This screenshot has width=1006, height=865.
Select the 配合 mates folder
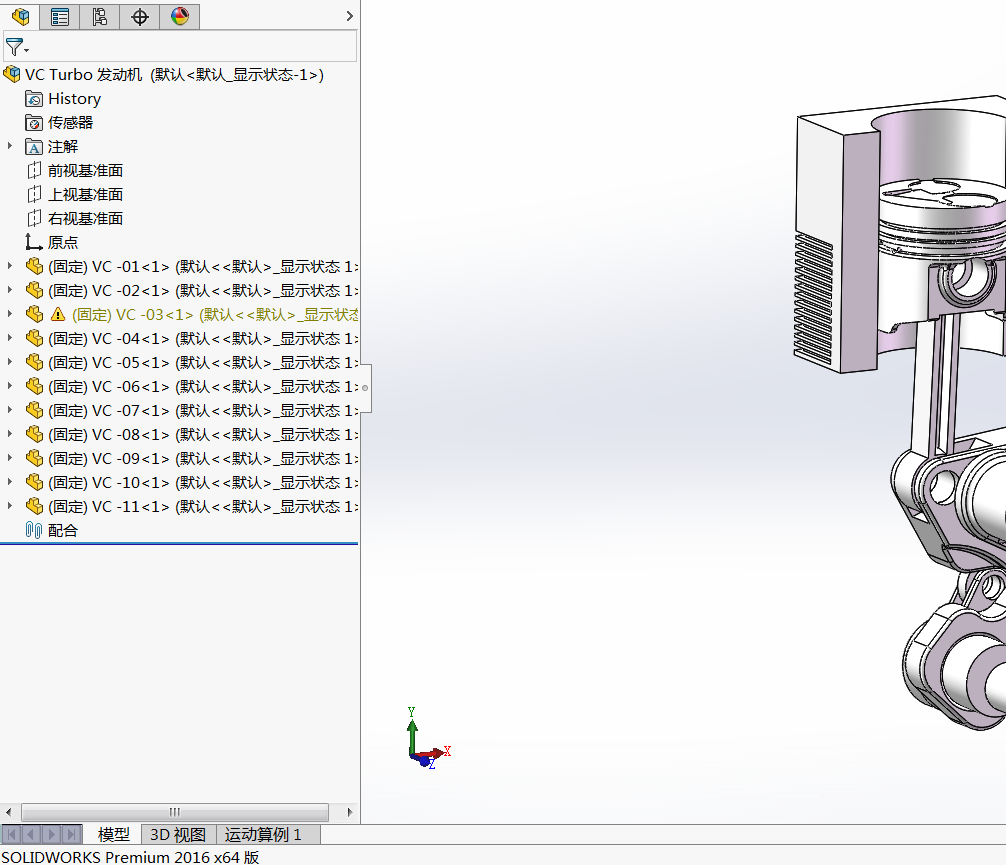(x=63, y=531)
